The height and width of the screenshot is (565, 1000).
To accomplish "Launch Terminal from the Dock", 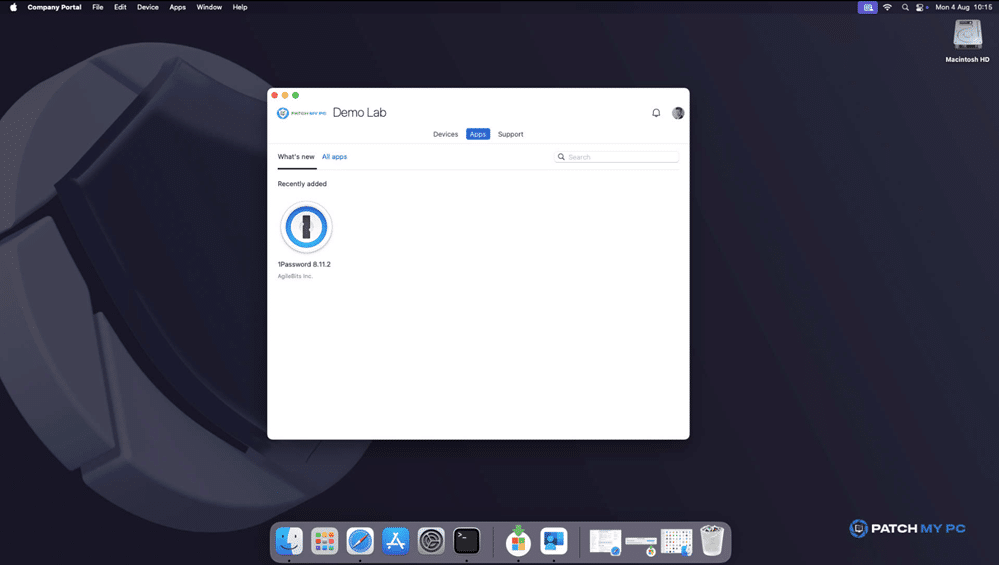I will [x=467, y=541].
